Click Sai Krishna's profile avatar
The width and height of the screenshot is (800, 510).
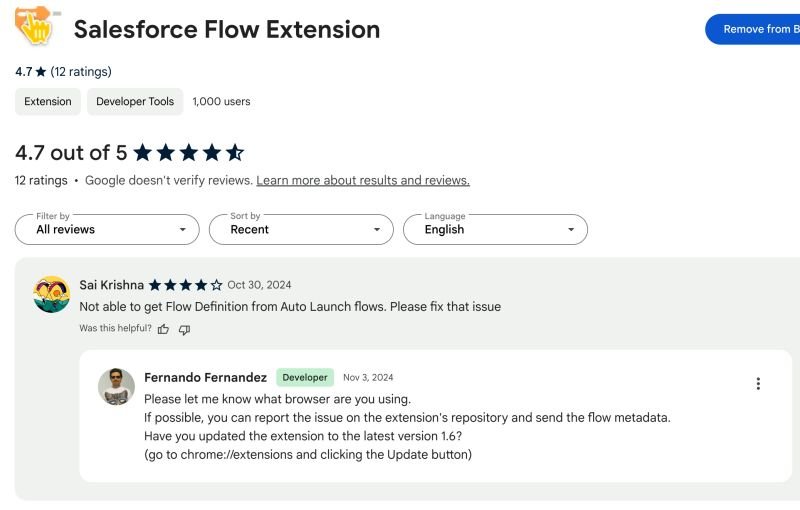point(52,294)
